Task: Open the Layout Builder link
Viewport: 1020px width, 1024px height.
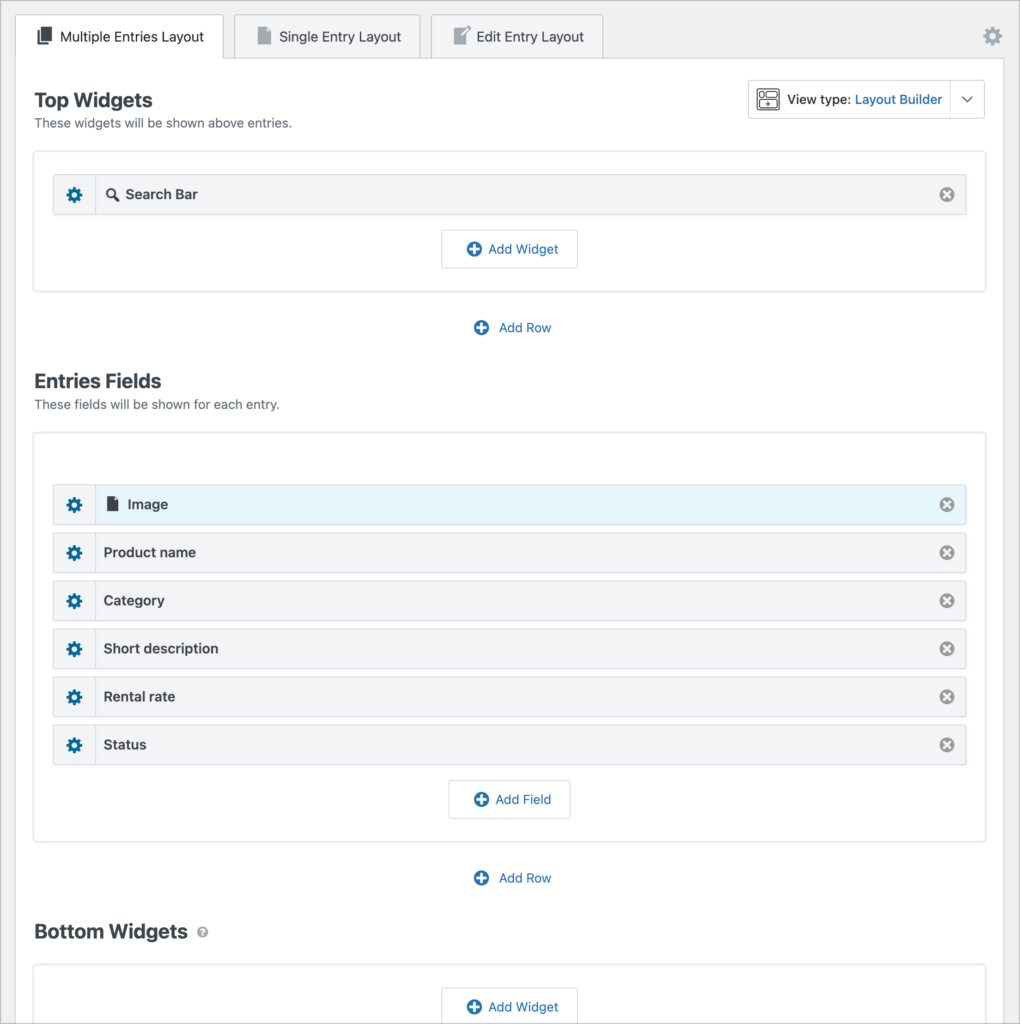Action: (x=898, y=99)
